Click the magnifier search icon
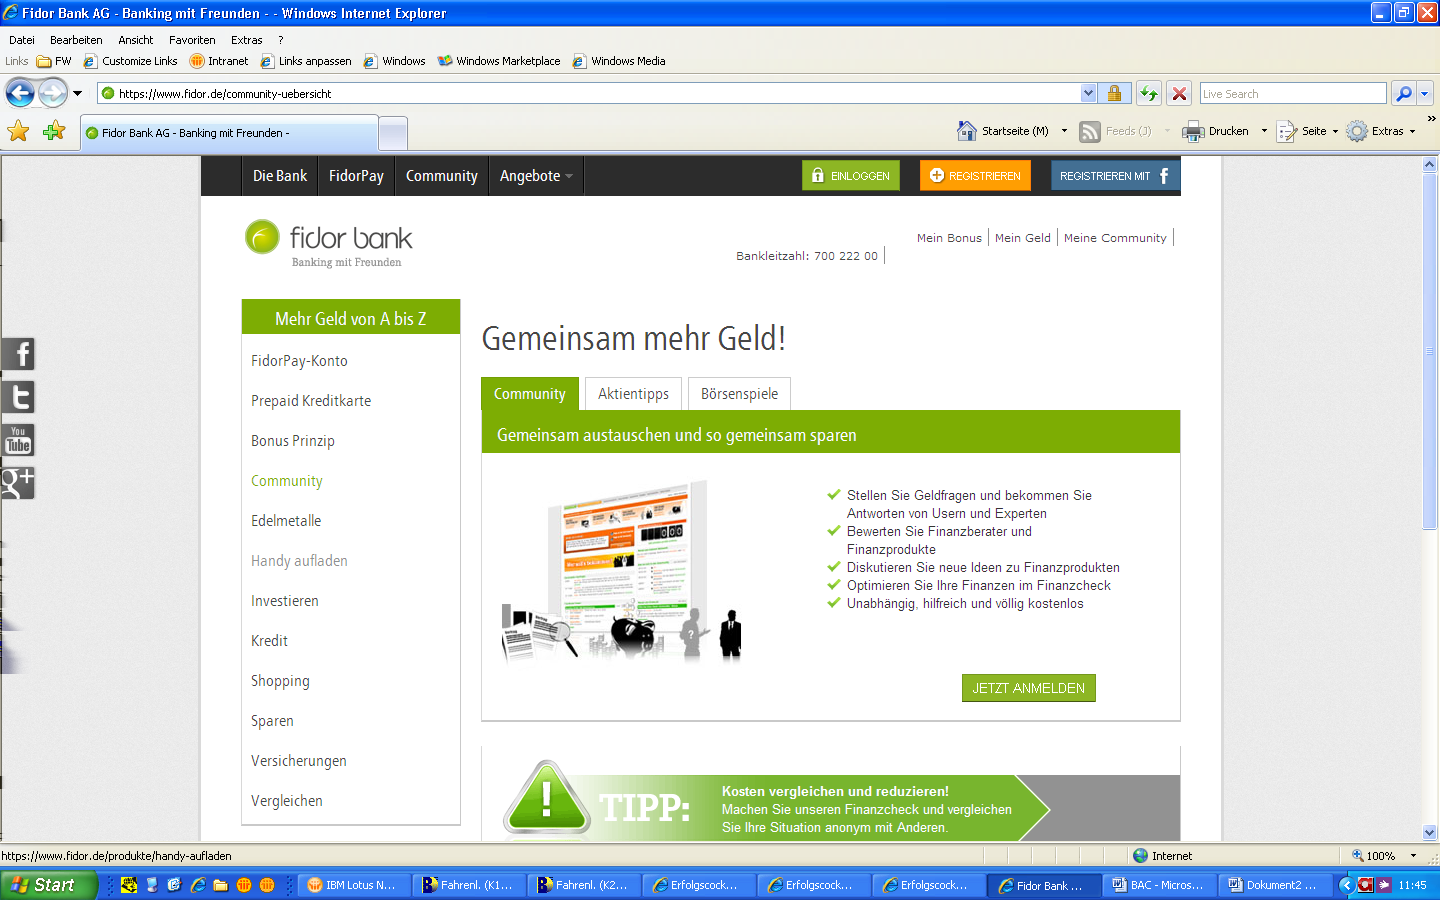The width and height of the screenshot is (1440, 900). point(1404,93)
